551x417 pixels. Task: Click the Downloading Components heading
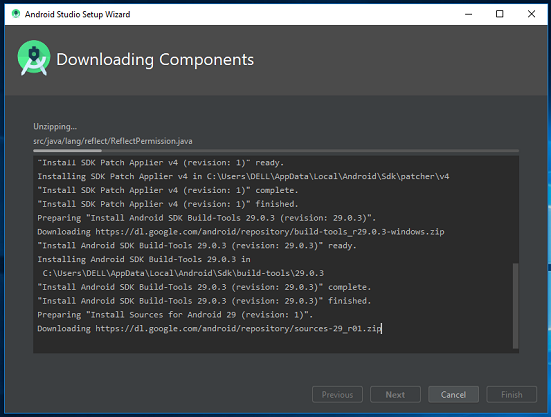[x=155, y=59]
